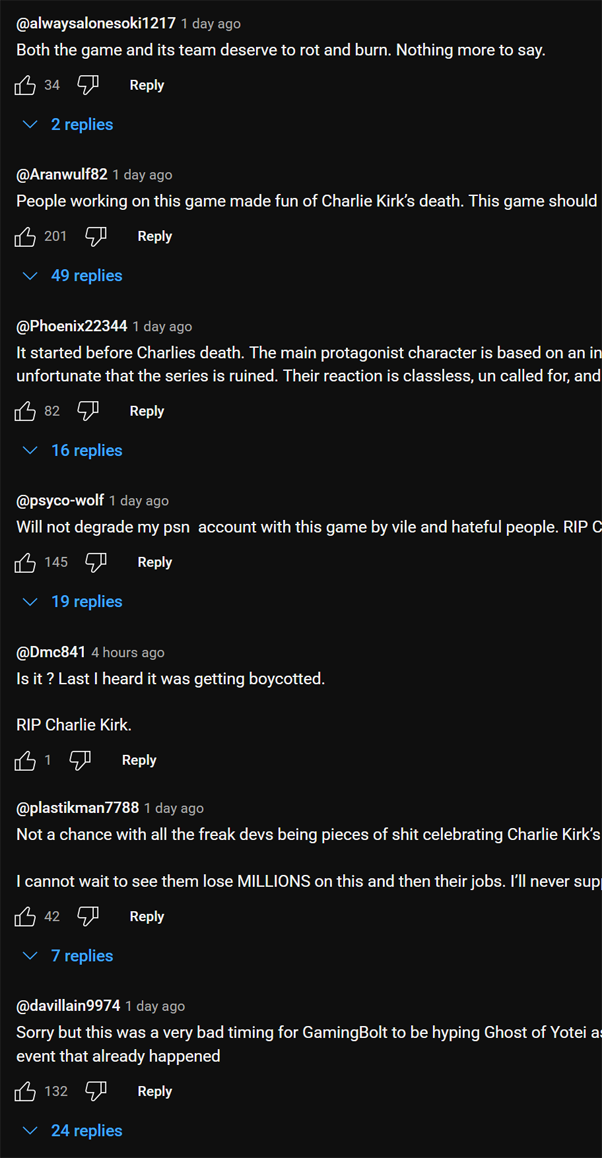Open @davillain9974's channel link
This screenshot has height=1158, width=602.
tap(68, 1007)
